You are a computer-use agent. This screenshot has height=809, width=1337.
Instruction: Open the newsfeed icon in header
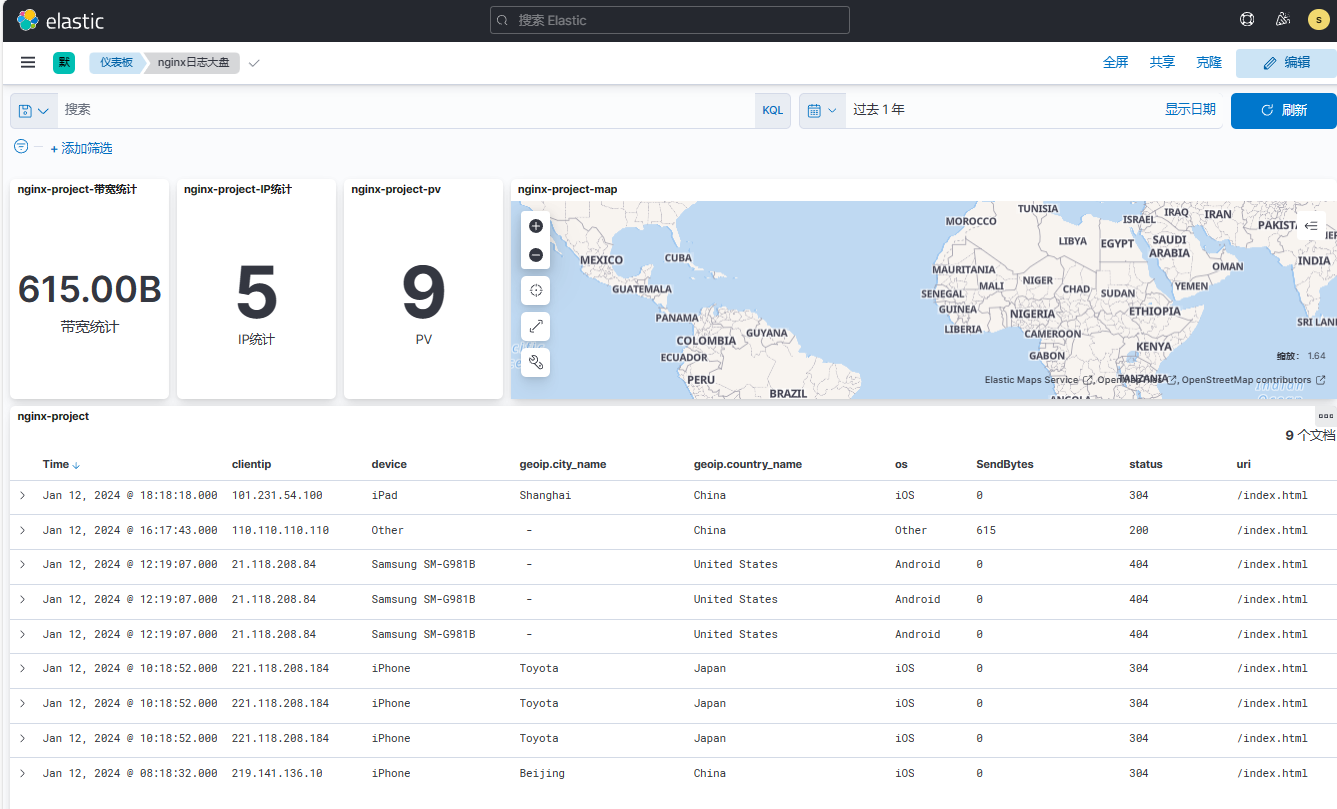tap(1283, 19)
